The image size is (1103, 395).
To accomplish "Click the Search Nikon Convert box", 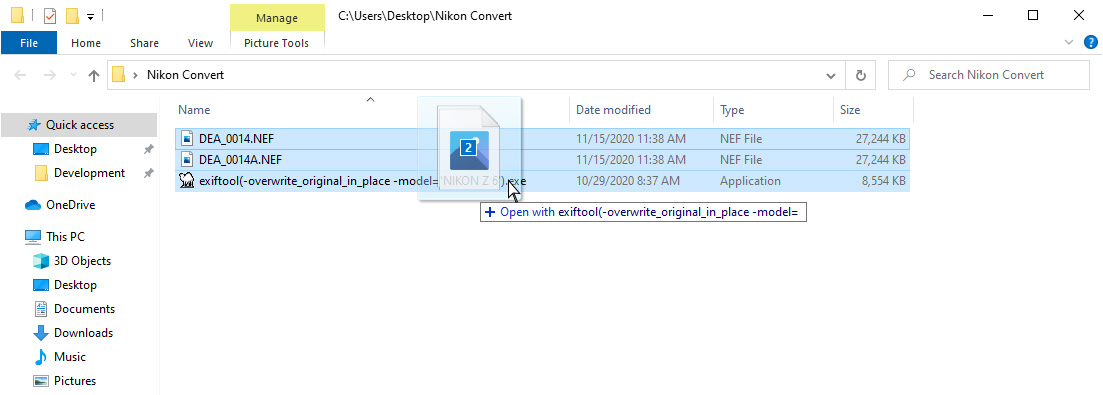I will [x=988, y=75].
